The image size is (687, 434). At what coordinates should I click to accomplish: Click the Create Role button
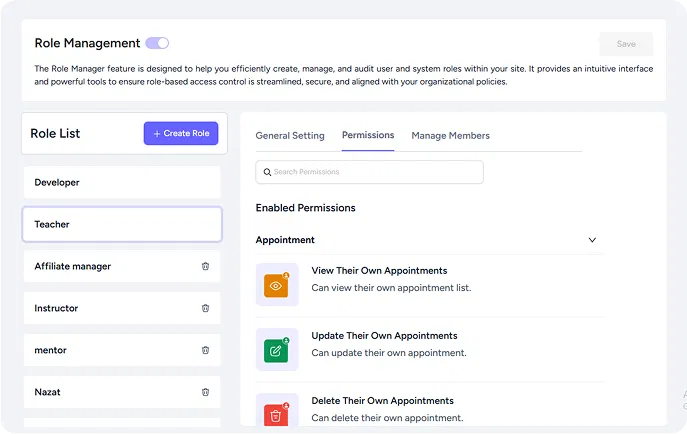(181, 133)
